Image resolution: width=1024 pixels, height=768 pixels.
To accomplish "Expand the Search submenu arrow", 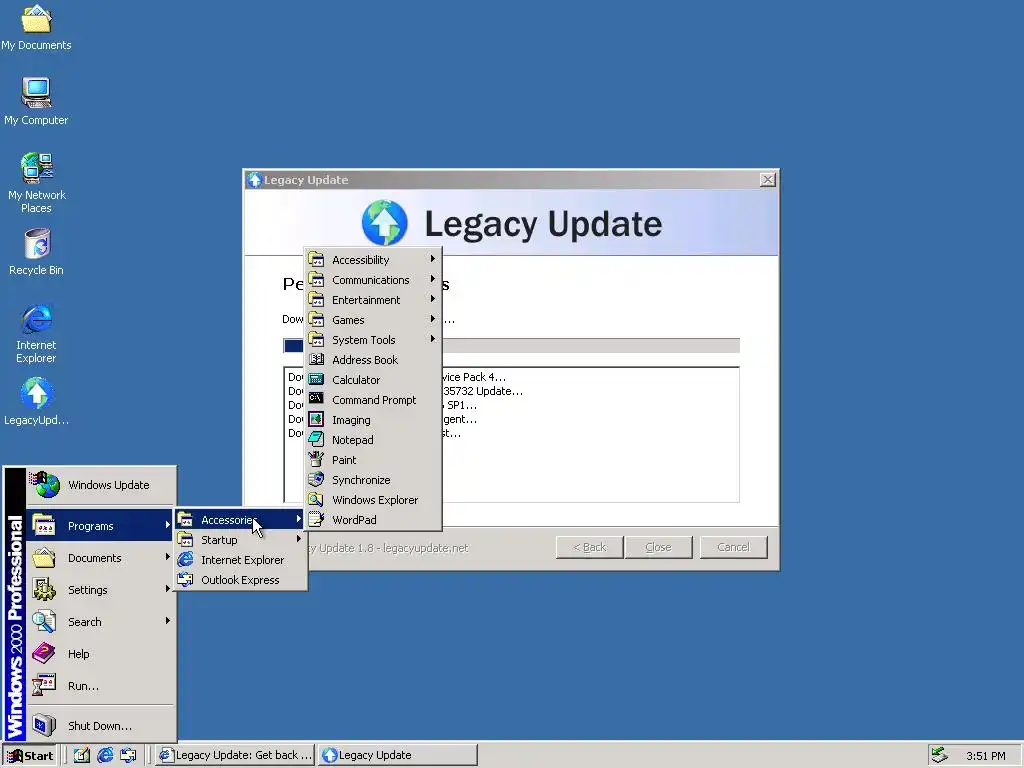I will [168, 621].
